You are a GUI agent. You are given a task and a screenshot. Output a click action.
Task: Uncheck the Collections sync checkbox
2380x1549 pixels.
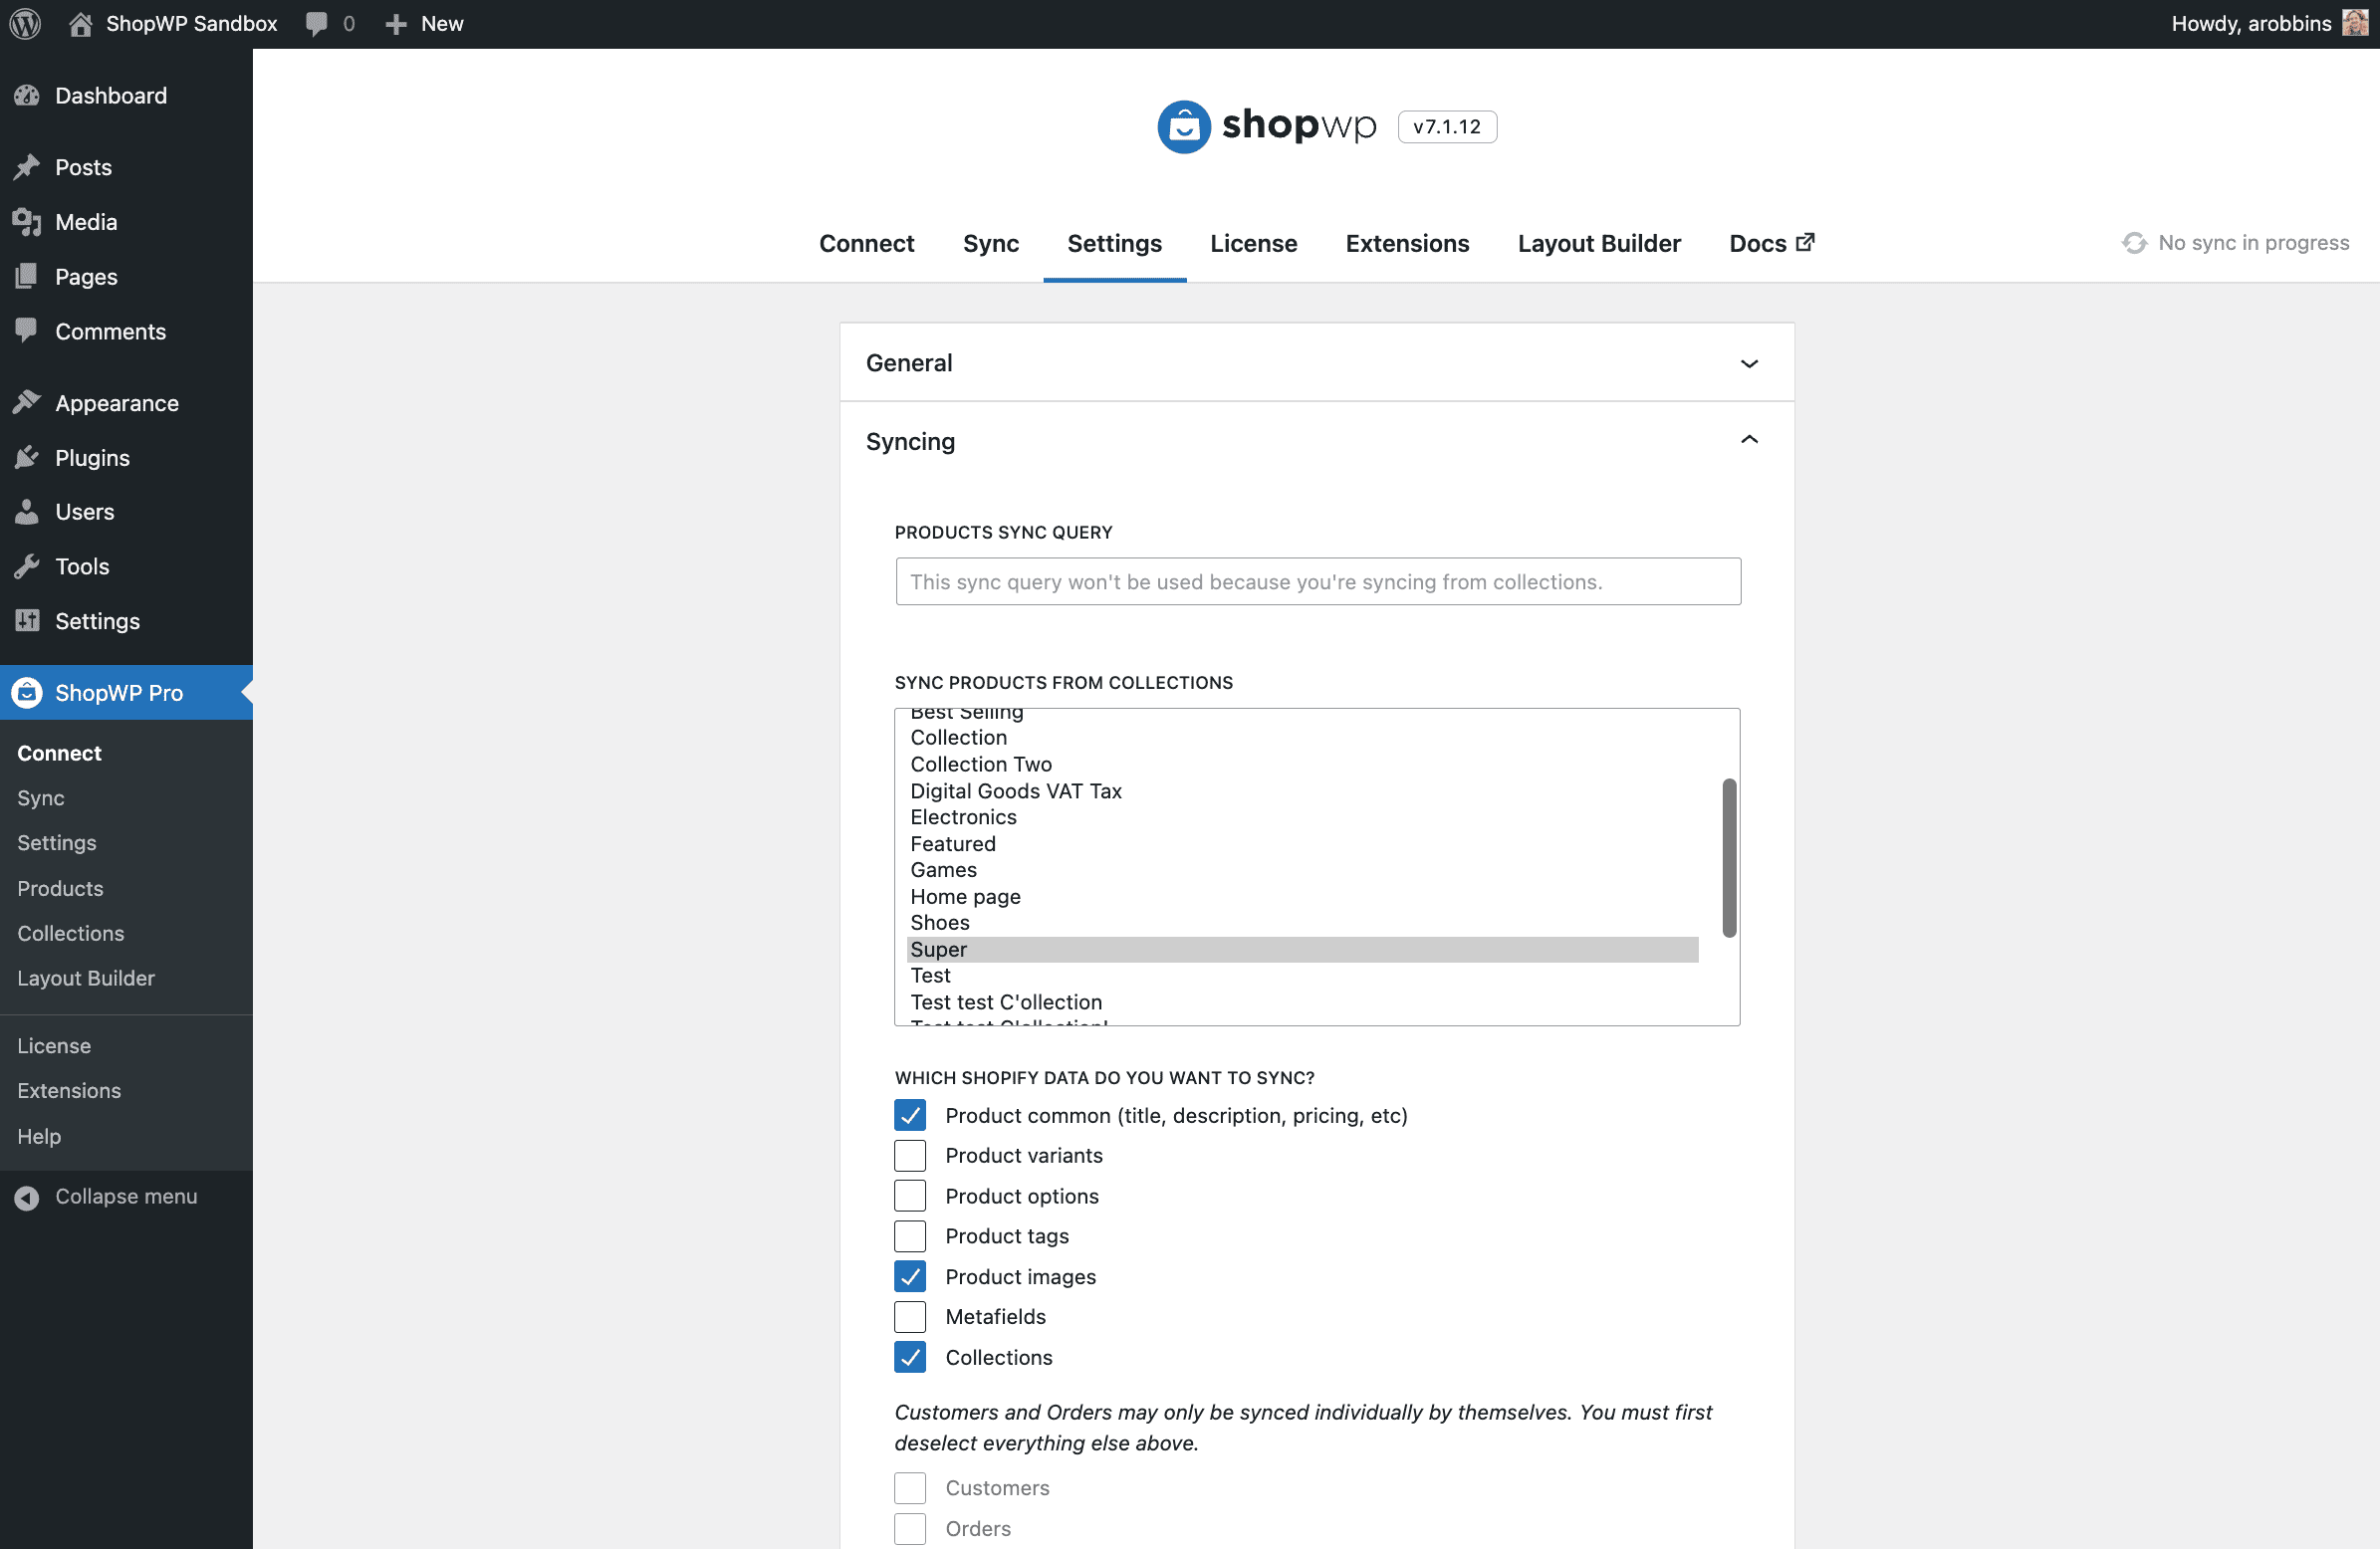(x=910, y=1357)
